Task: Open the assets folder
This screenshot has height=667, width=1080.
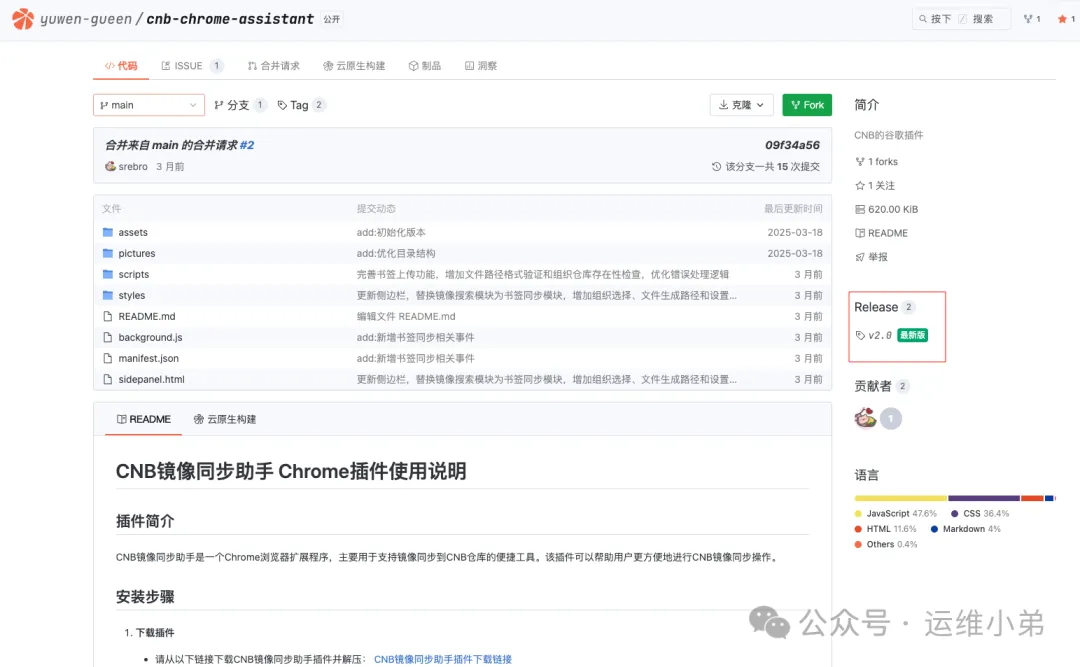Action: (133, 232)
